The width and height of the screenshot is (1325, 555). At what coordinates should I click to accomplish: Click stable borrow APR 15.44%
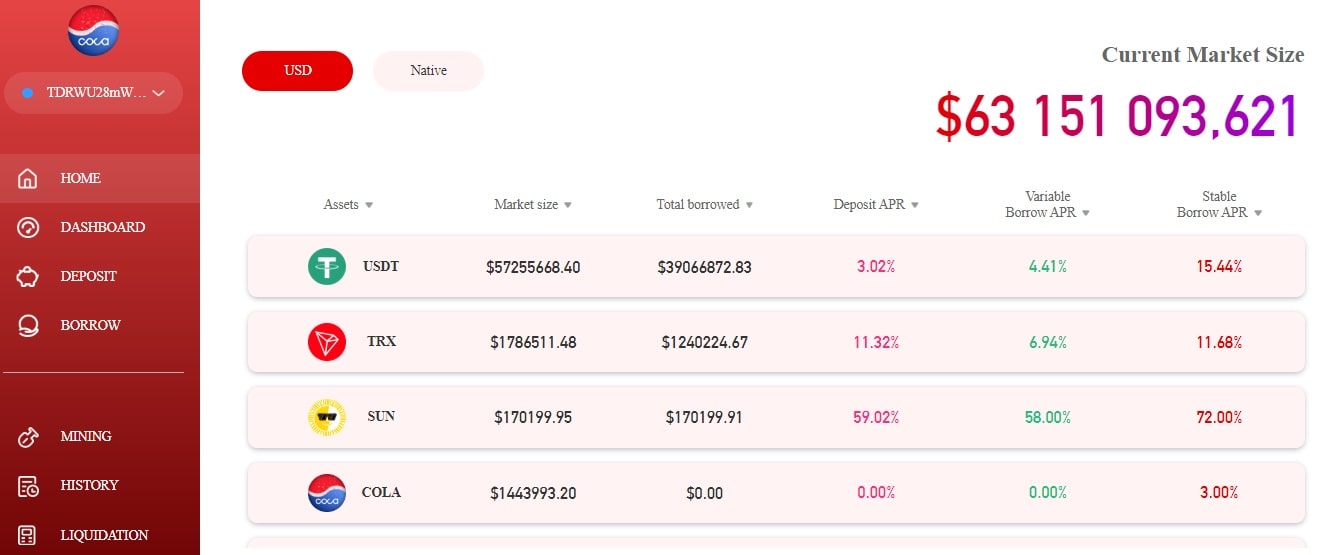pos(1219,267)
